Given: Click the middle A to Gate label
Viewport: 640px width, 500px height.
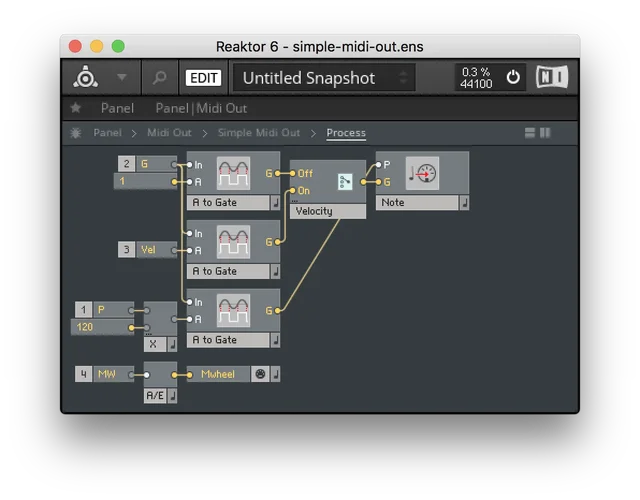Looking at the screenshot, I should 228,271.
